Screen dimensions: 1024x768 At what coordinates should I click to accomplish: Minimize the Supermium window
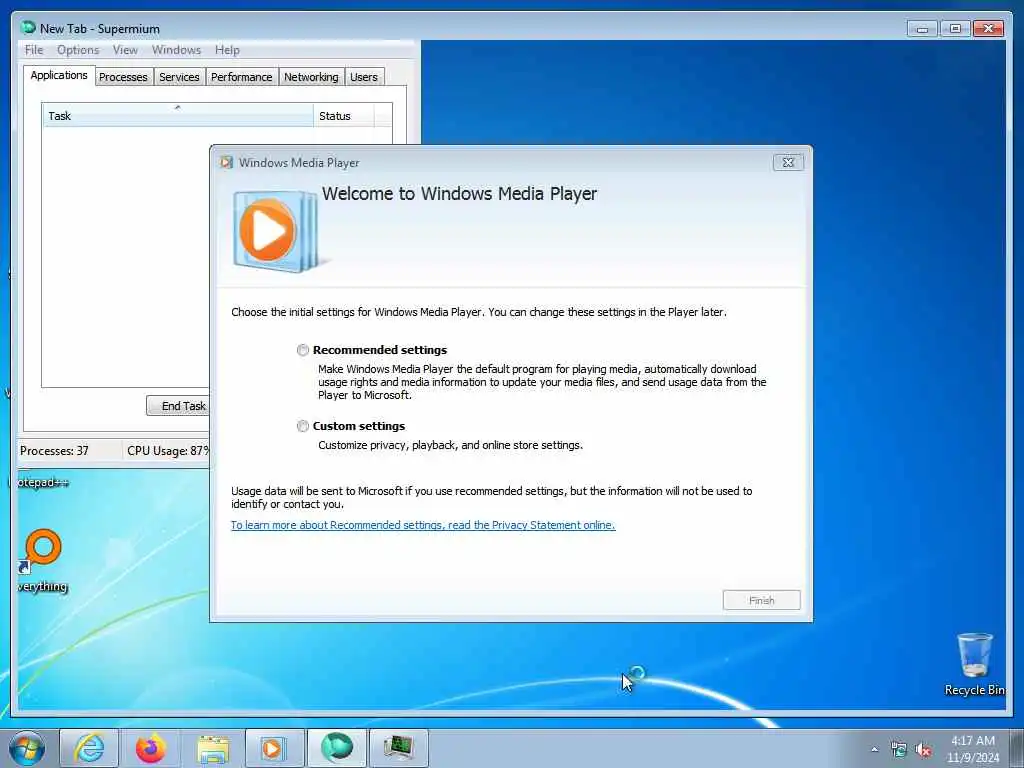coord(922,29)
